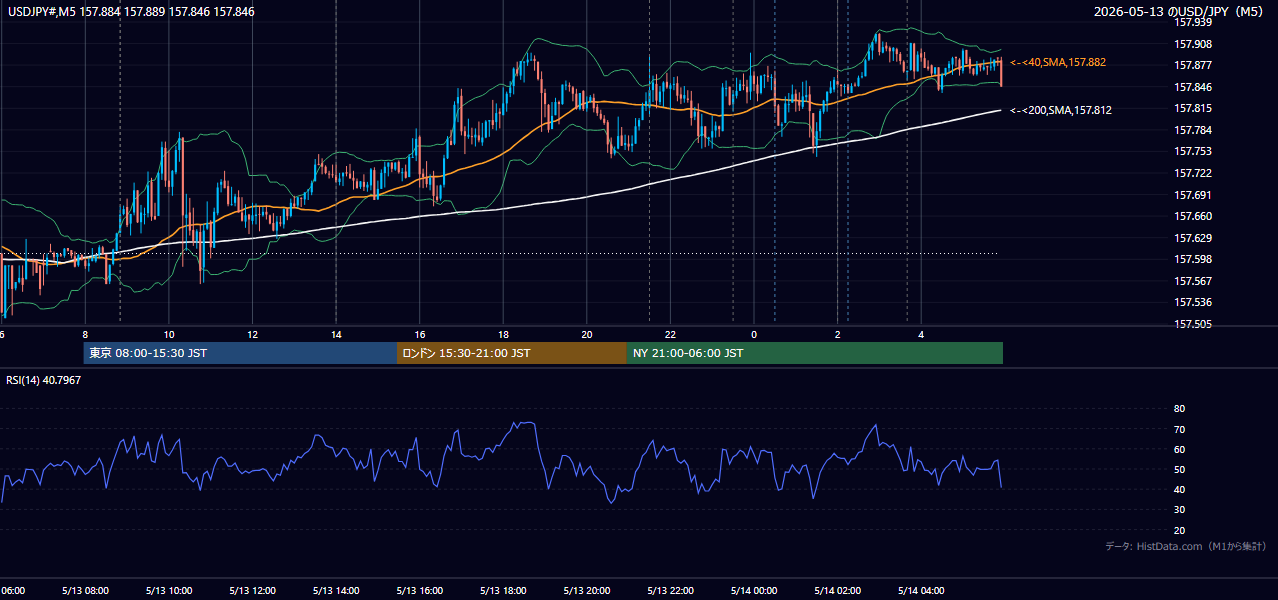Click the 5/13 10:00 time label
Screen dimensions: 1278x600
click(x=168, y=591)
